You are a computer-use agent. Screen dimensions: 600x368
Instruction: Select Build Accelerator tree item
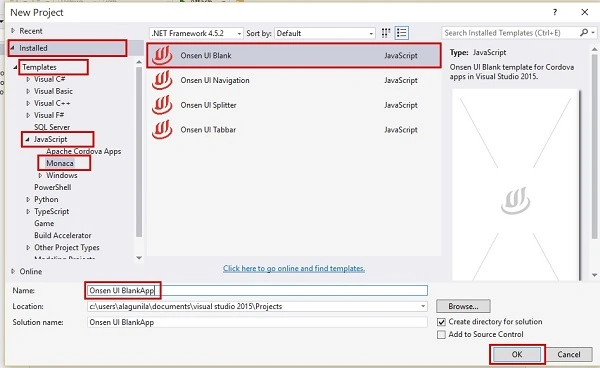click(x=63, y=236)
